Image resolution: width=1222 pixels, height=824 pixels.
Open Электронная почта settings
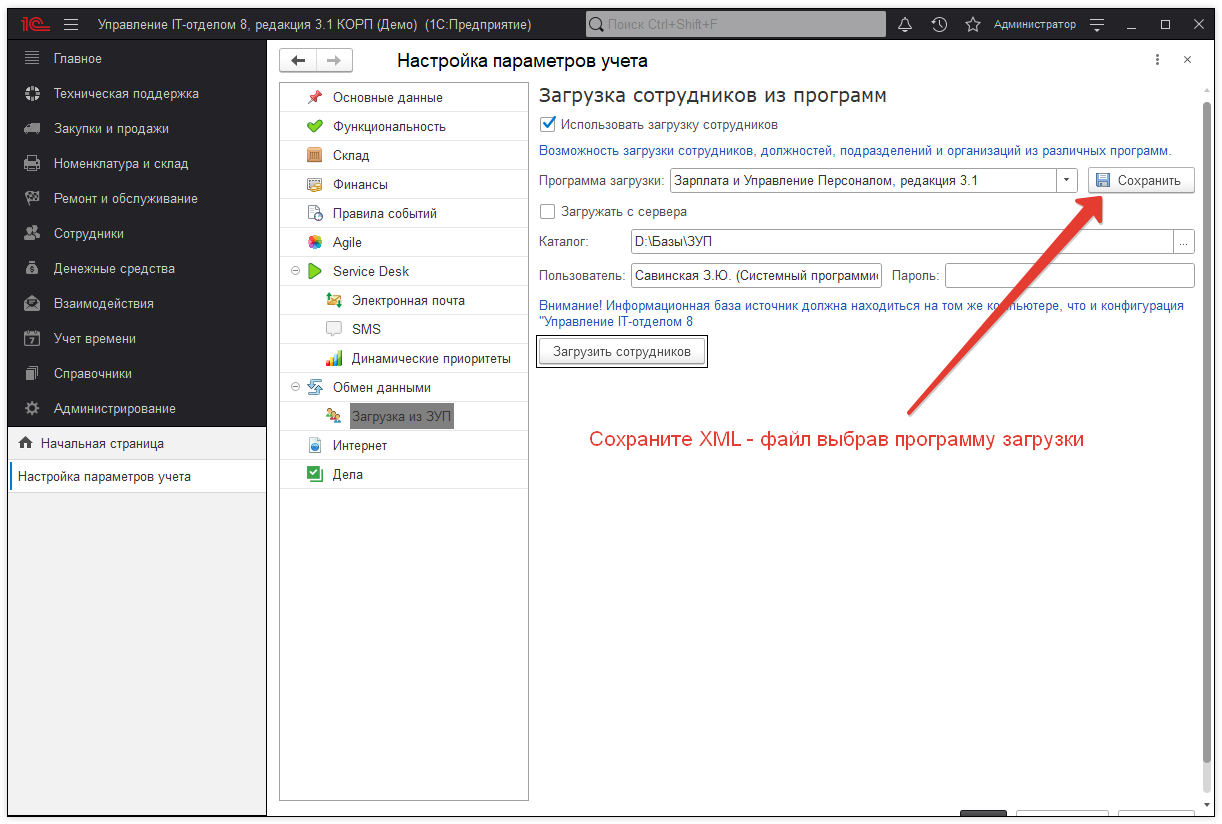(x=332, y=299)
